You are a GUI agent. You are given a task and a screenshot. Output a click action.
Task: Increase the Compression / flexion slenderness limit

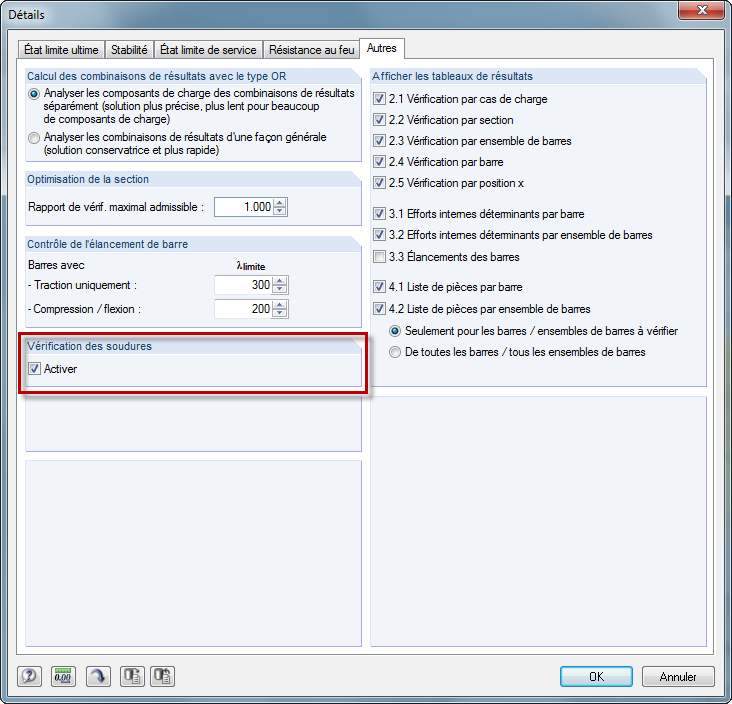[x=280, y=304]
